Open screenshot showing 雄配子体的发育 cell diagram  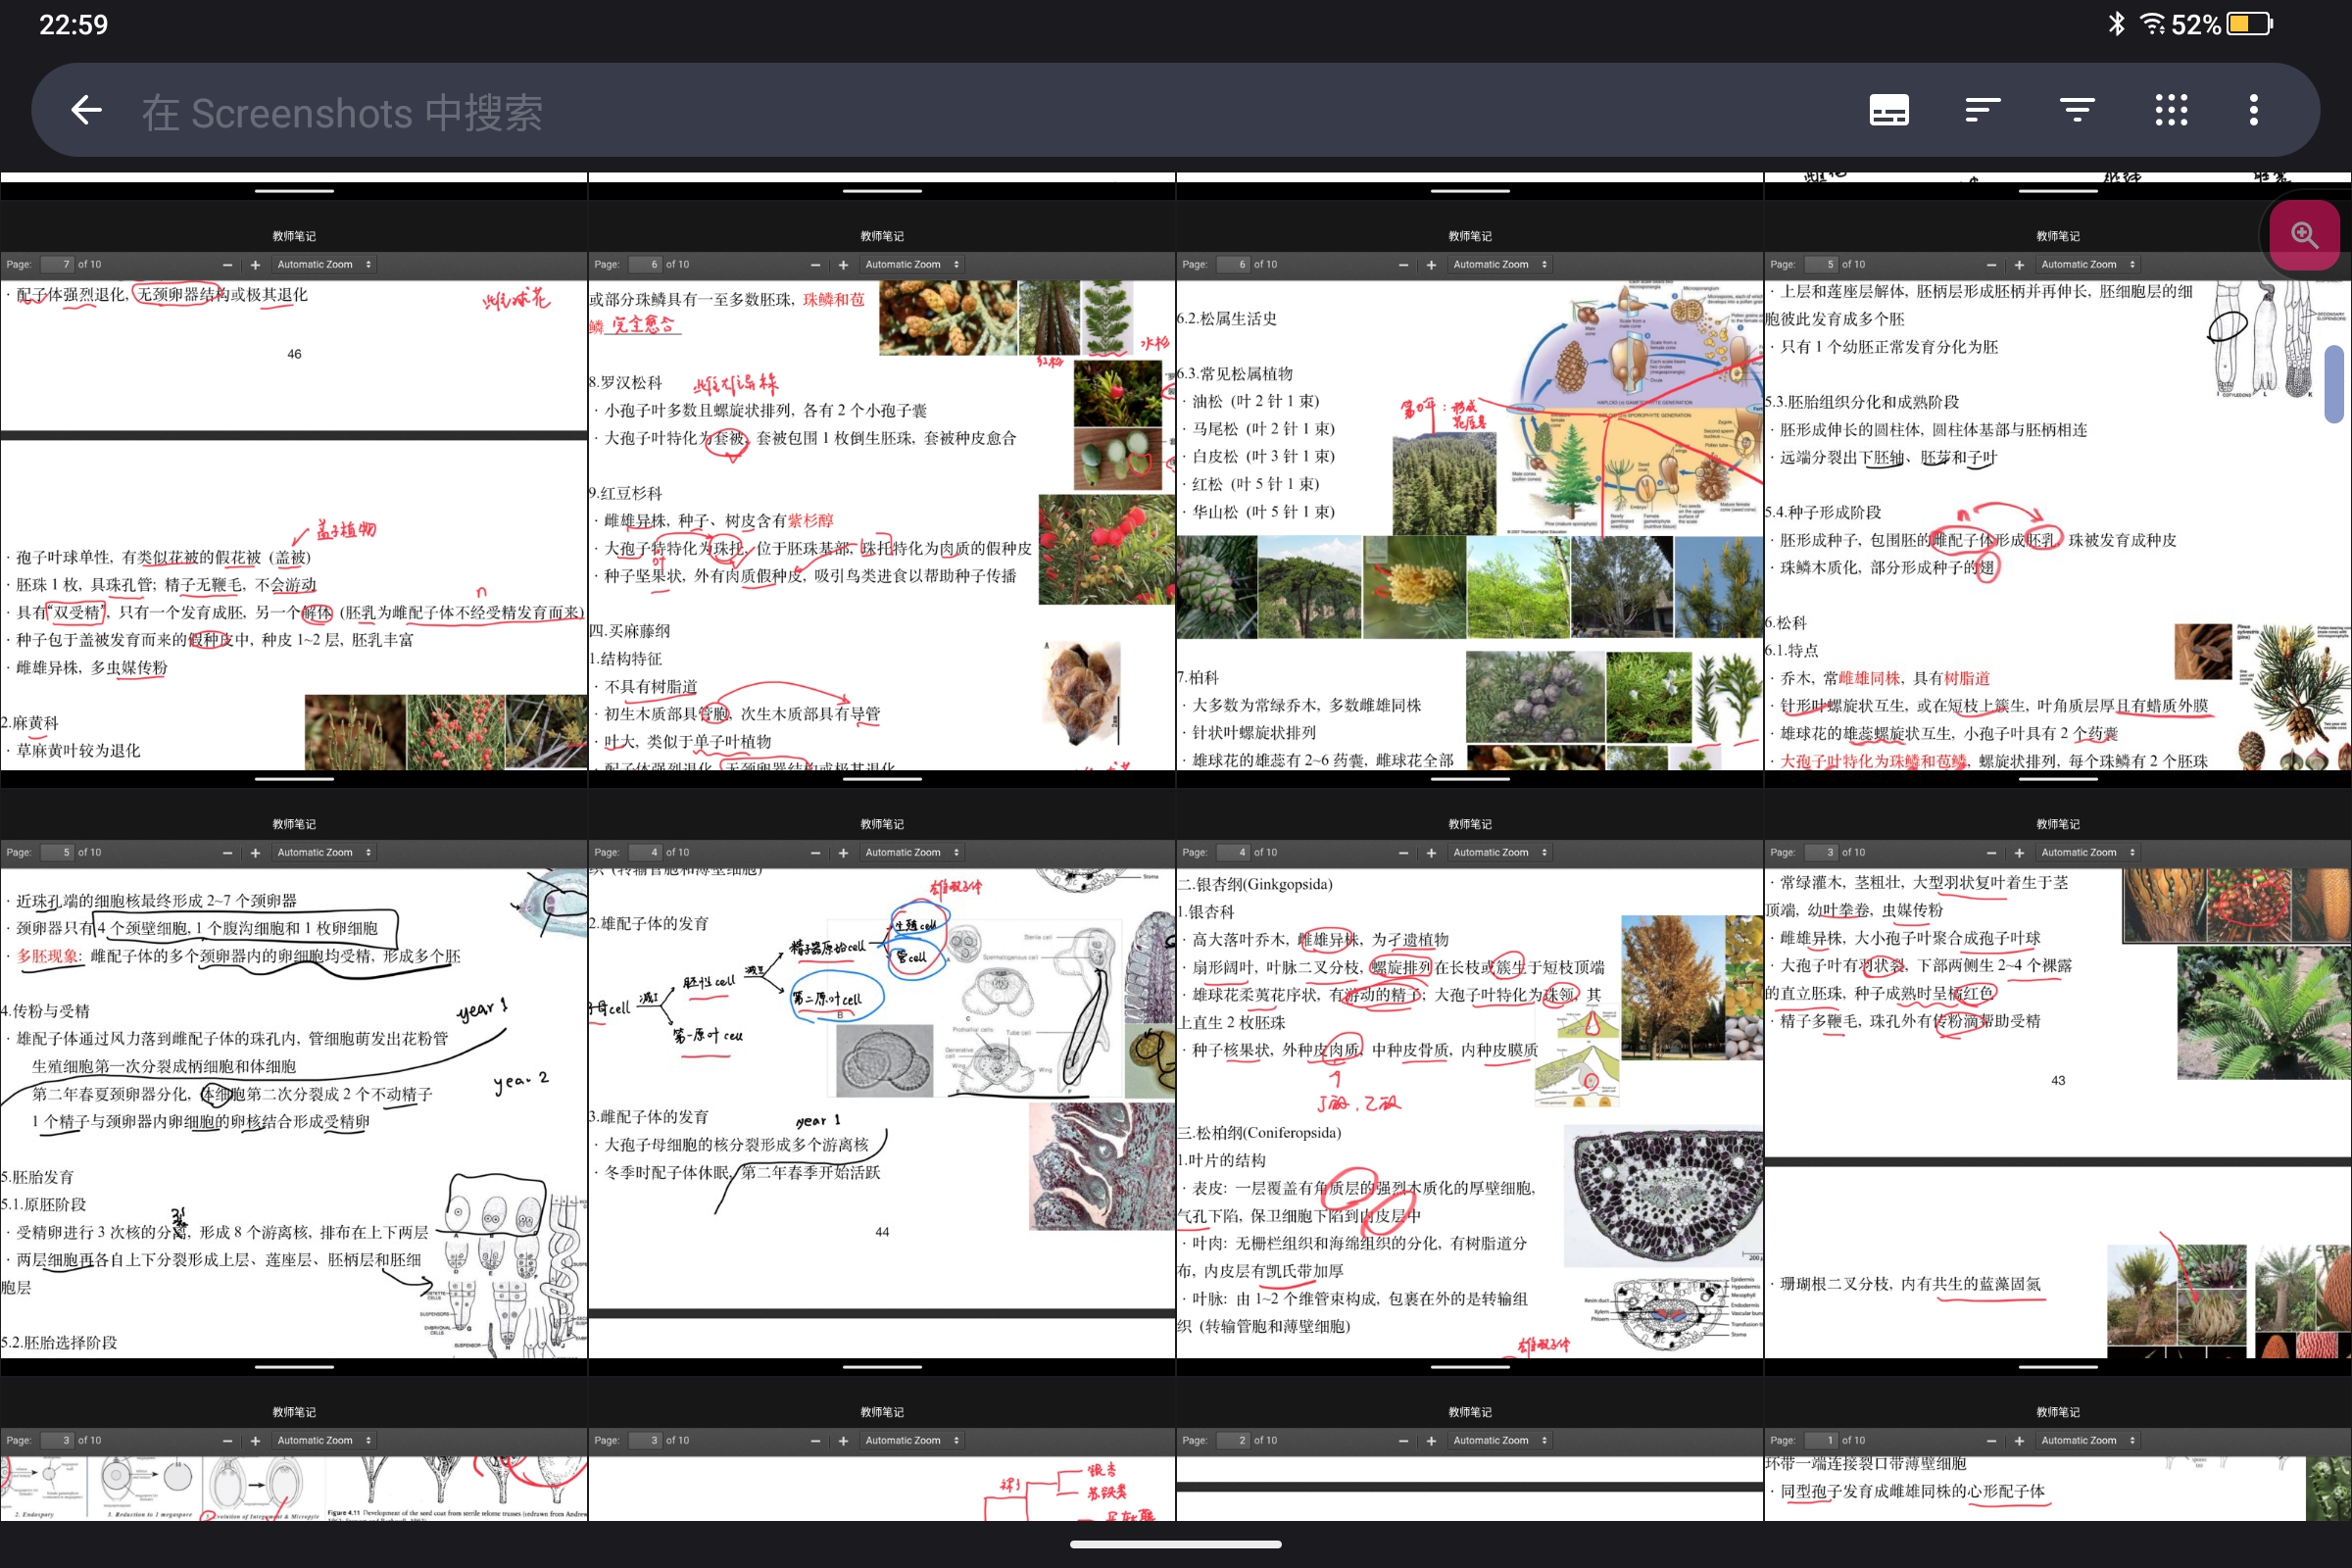pyautogui.click(x=882, y=1064)
